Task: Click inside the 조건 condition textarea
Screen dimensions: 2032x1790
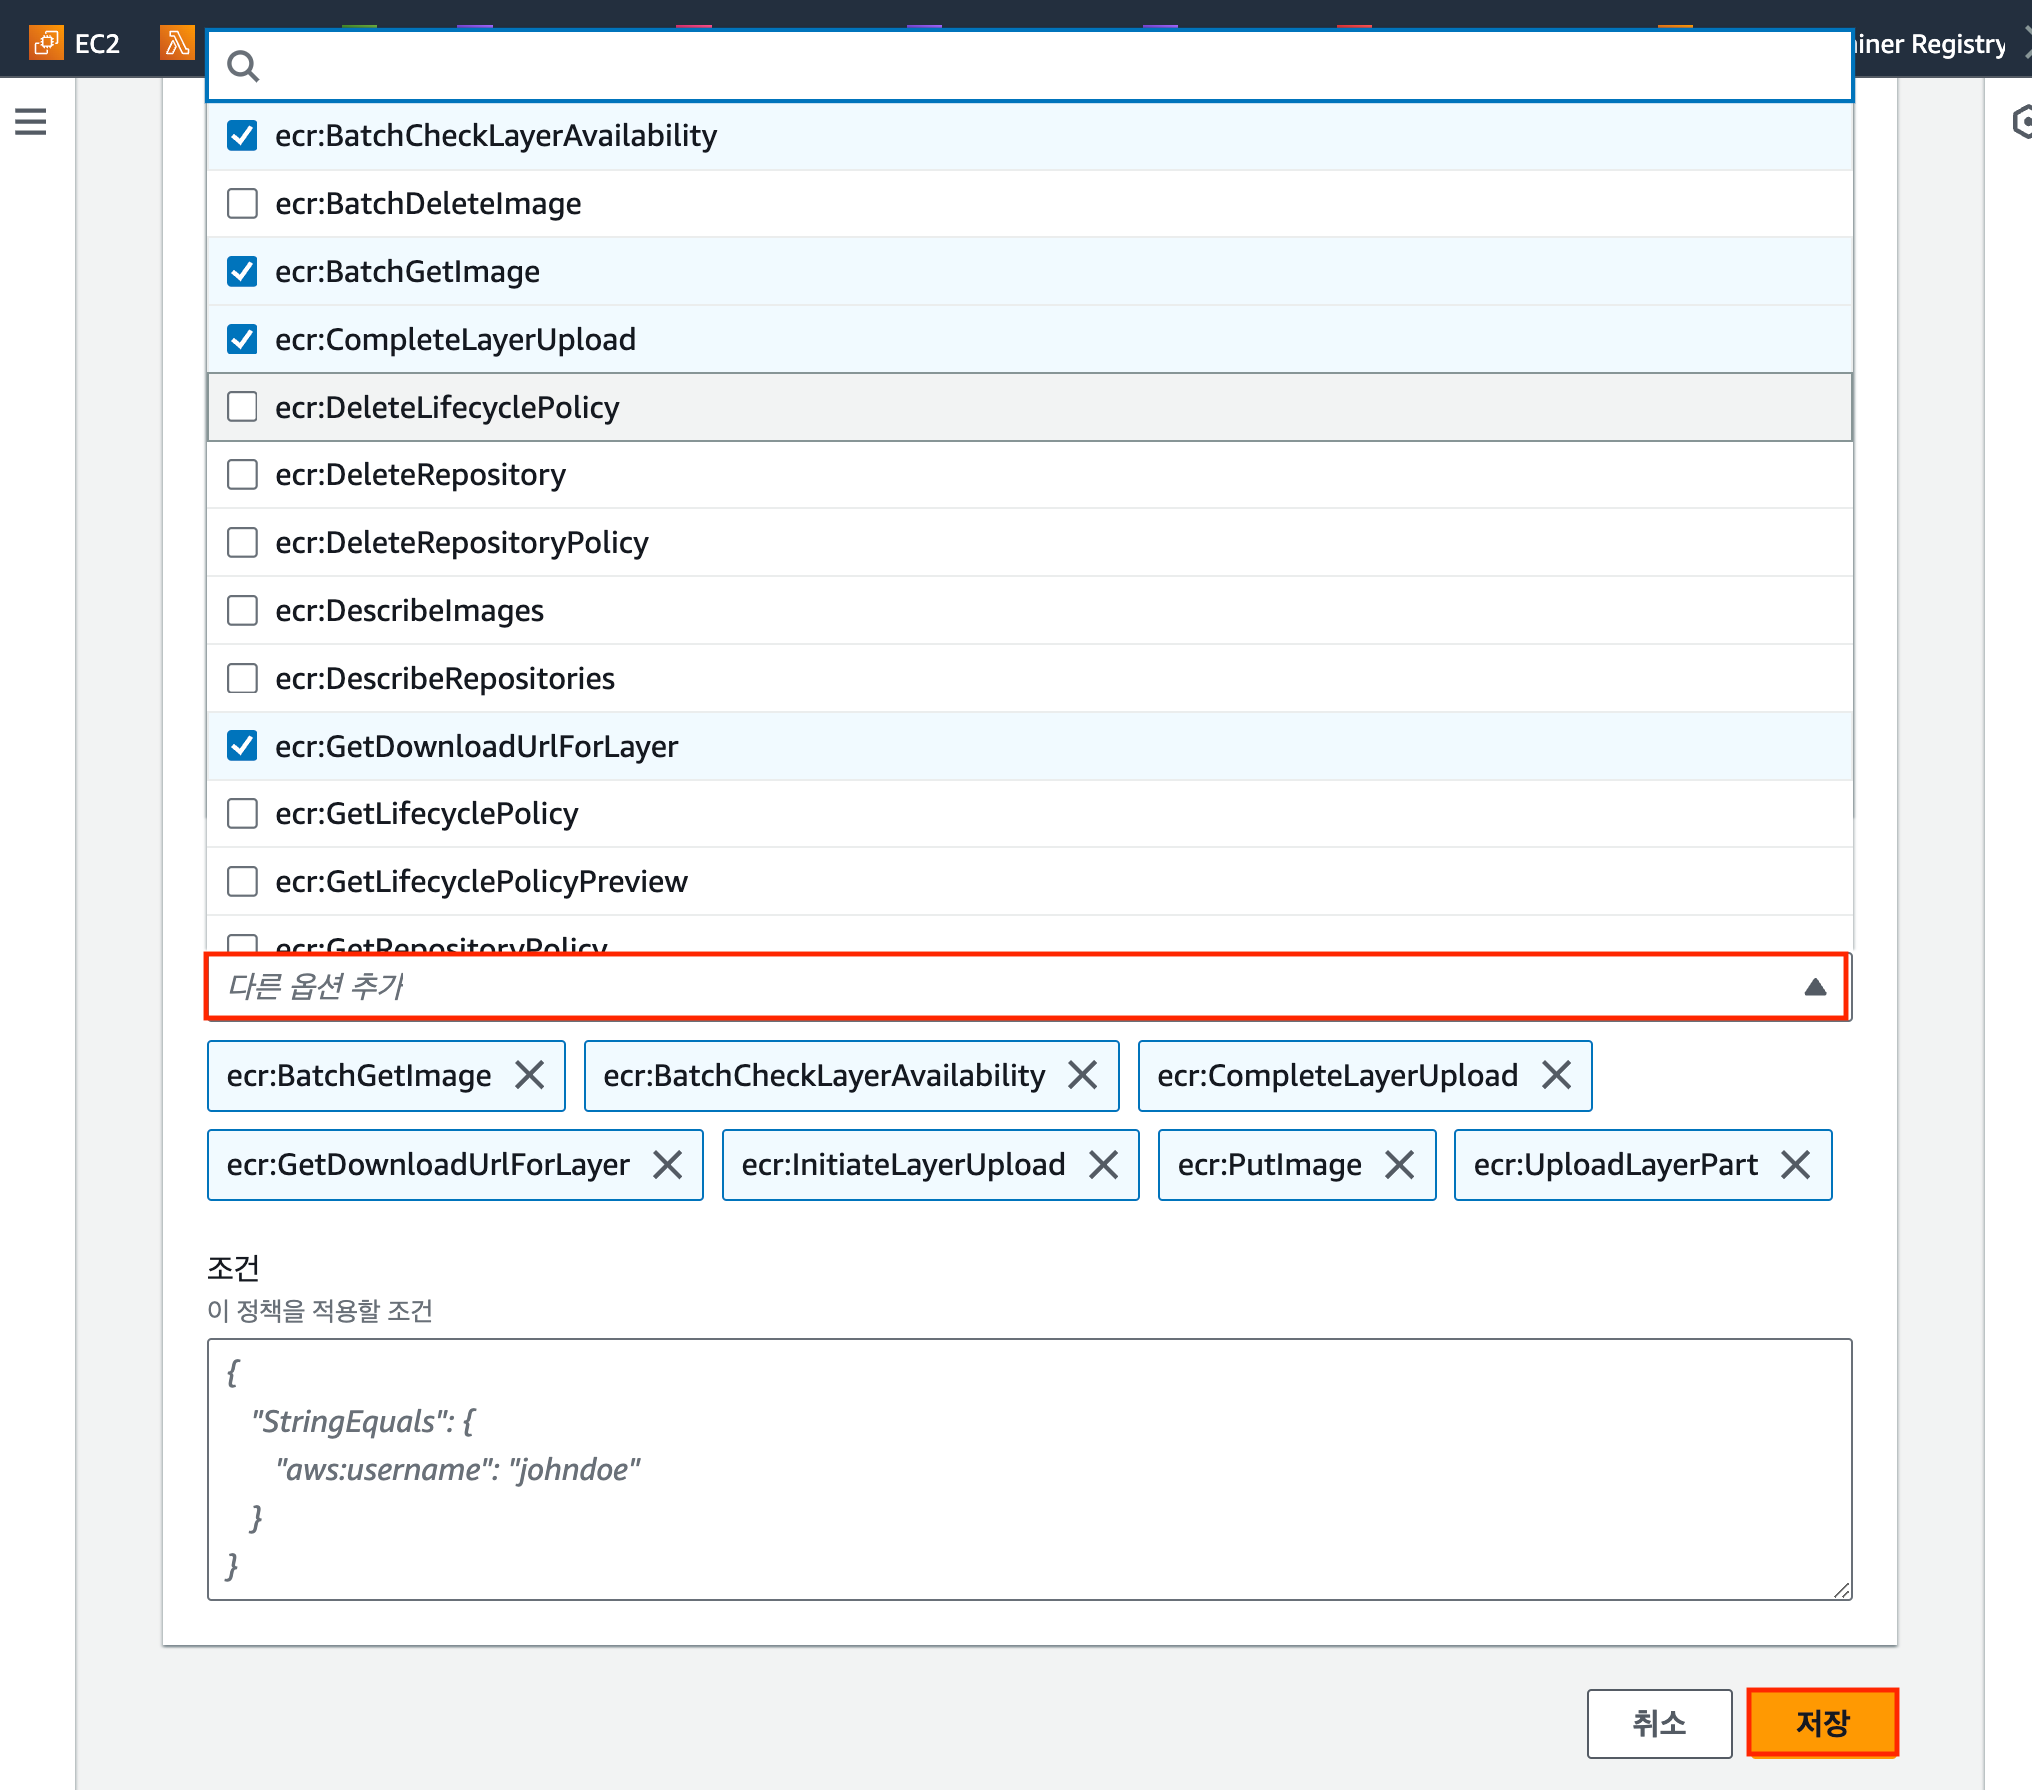Action: pyautogui.click(x=1029, y=1470)
